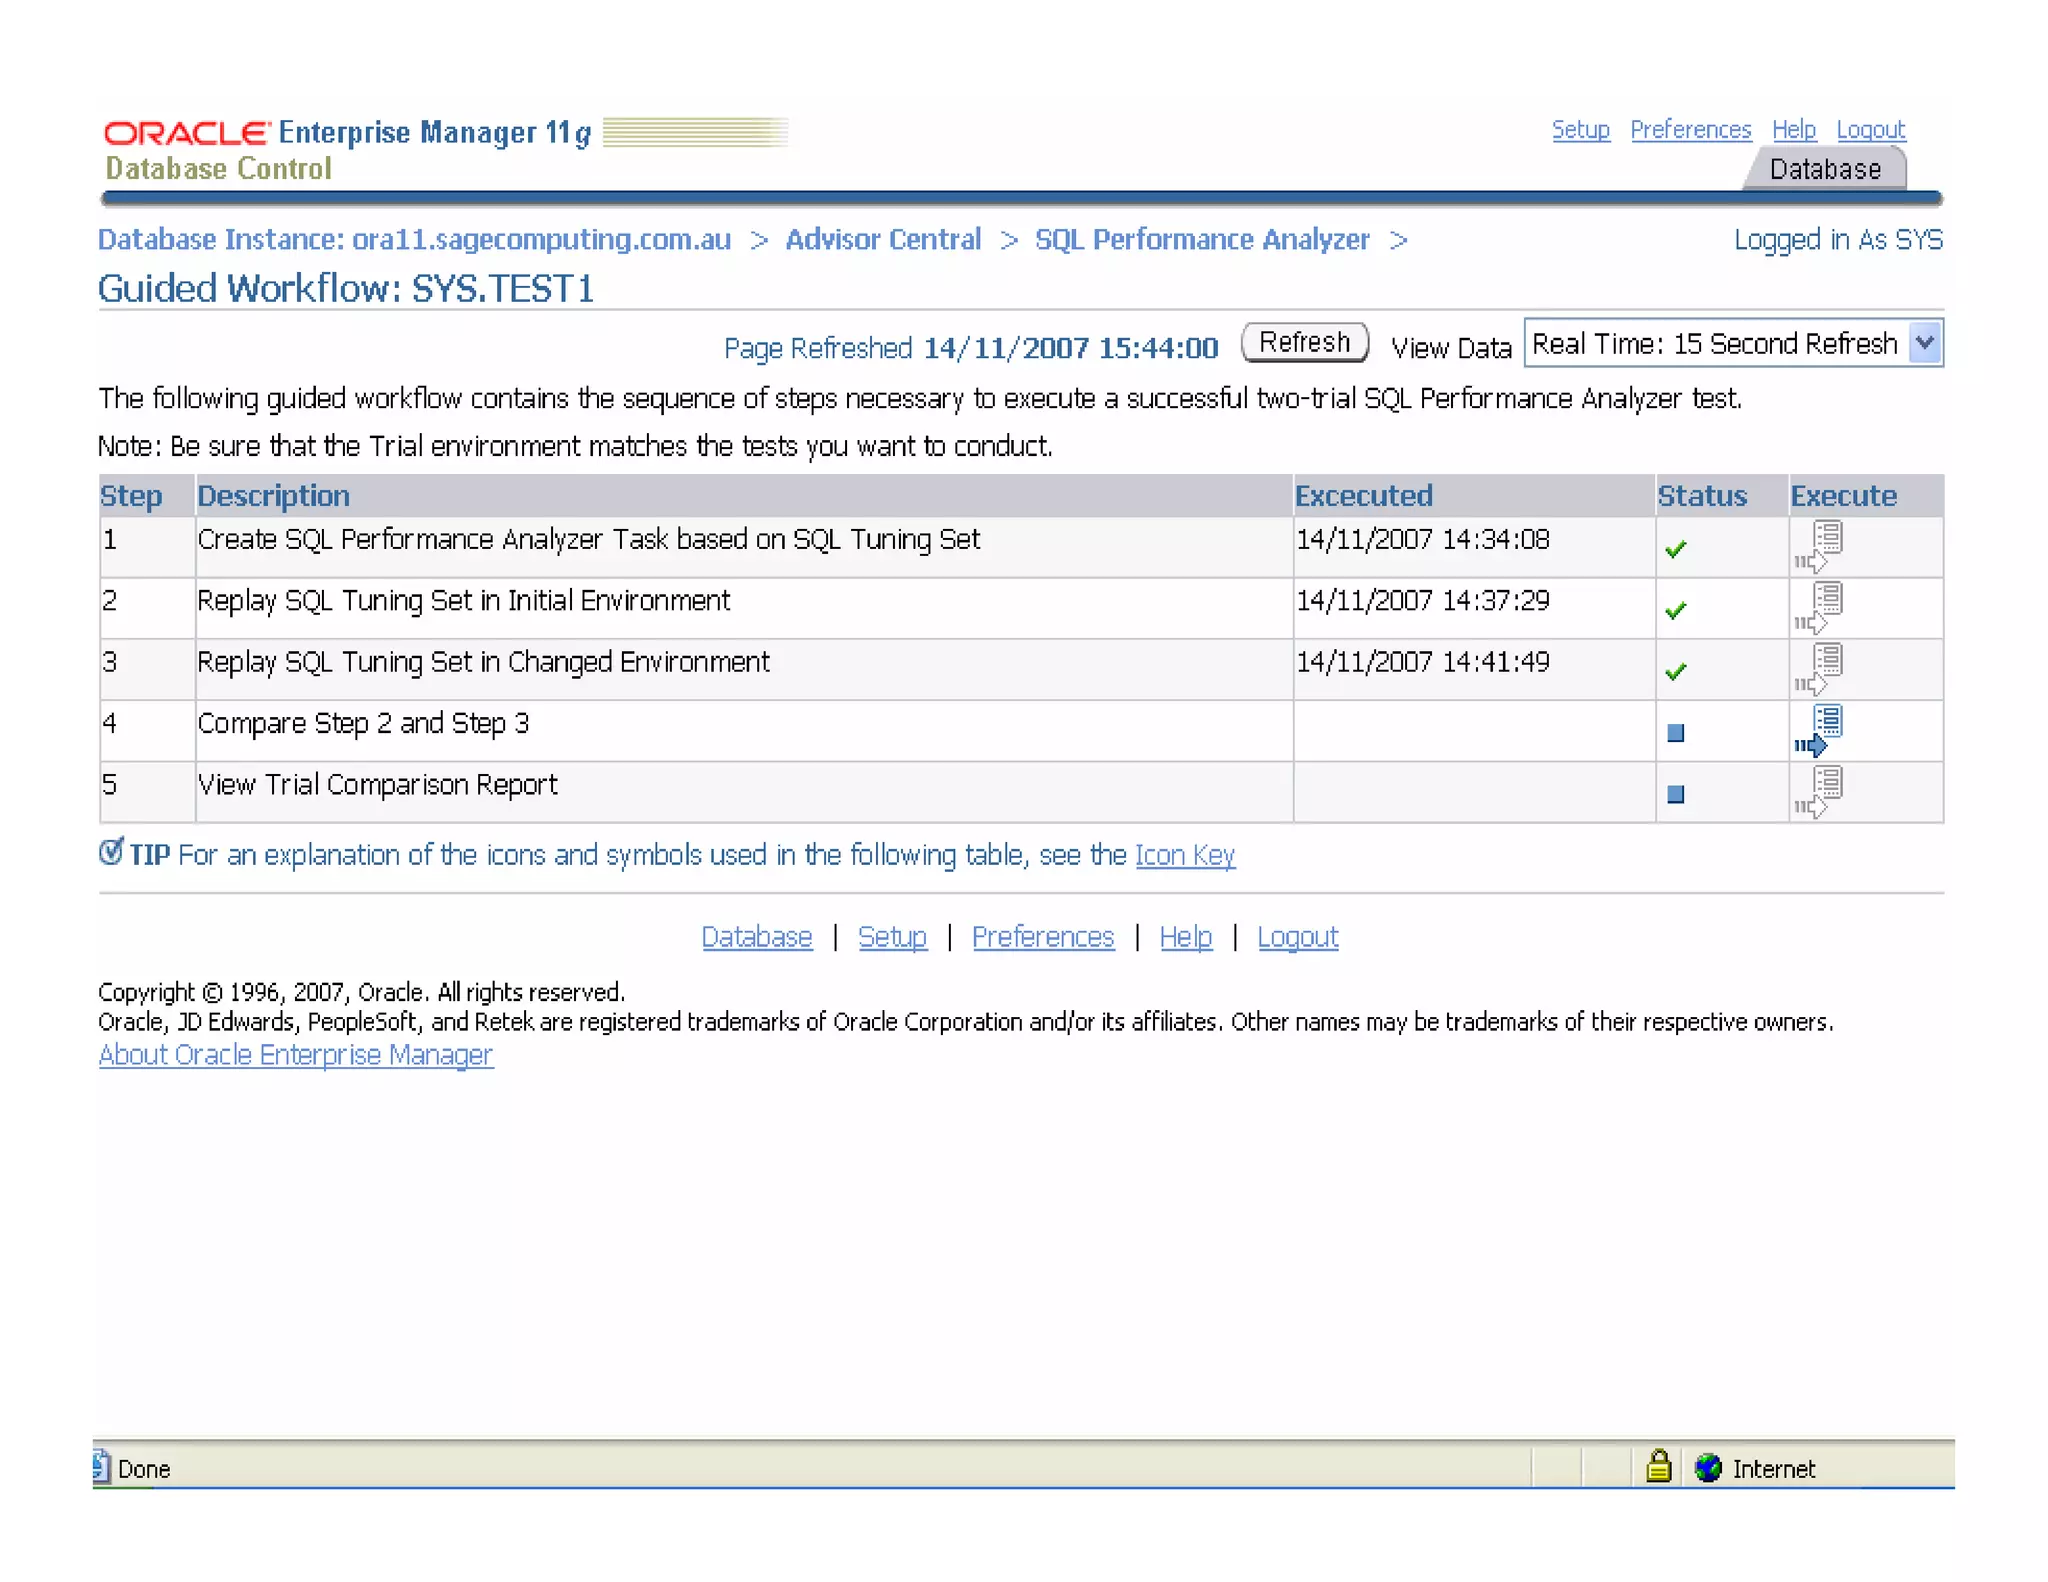Click Help link in footer
Viewport: 2048px width, 1582px height.
point(1186,937)
